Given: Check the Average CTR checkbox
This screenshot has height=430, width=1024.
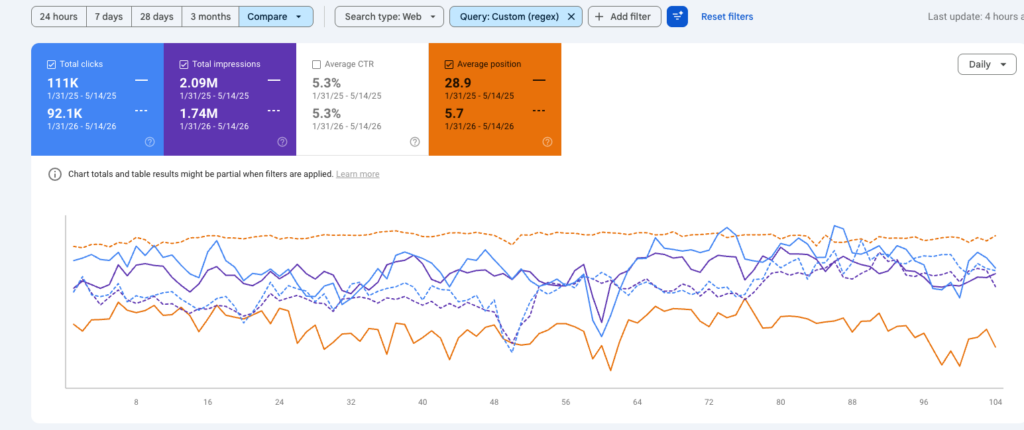Looking at the screenshot, I should 317,64.
